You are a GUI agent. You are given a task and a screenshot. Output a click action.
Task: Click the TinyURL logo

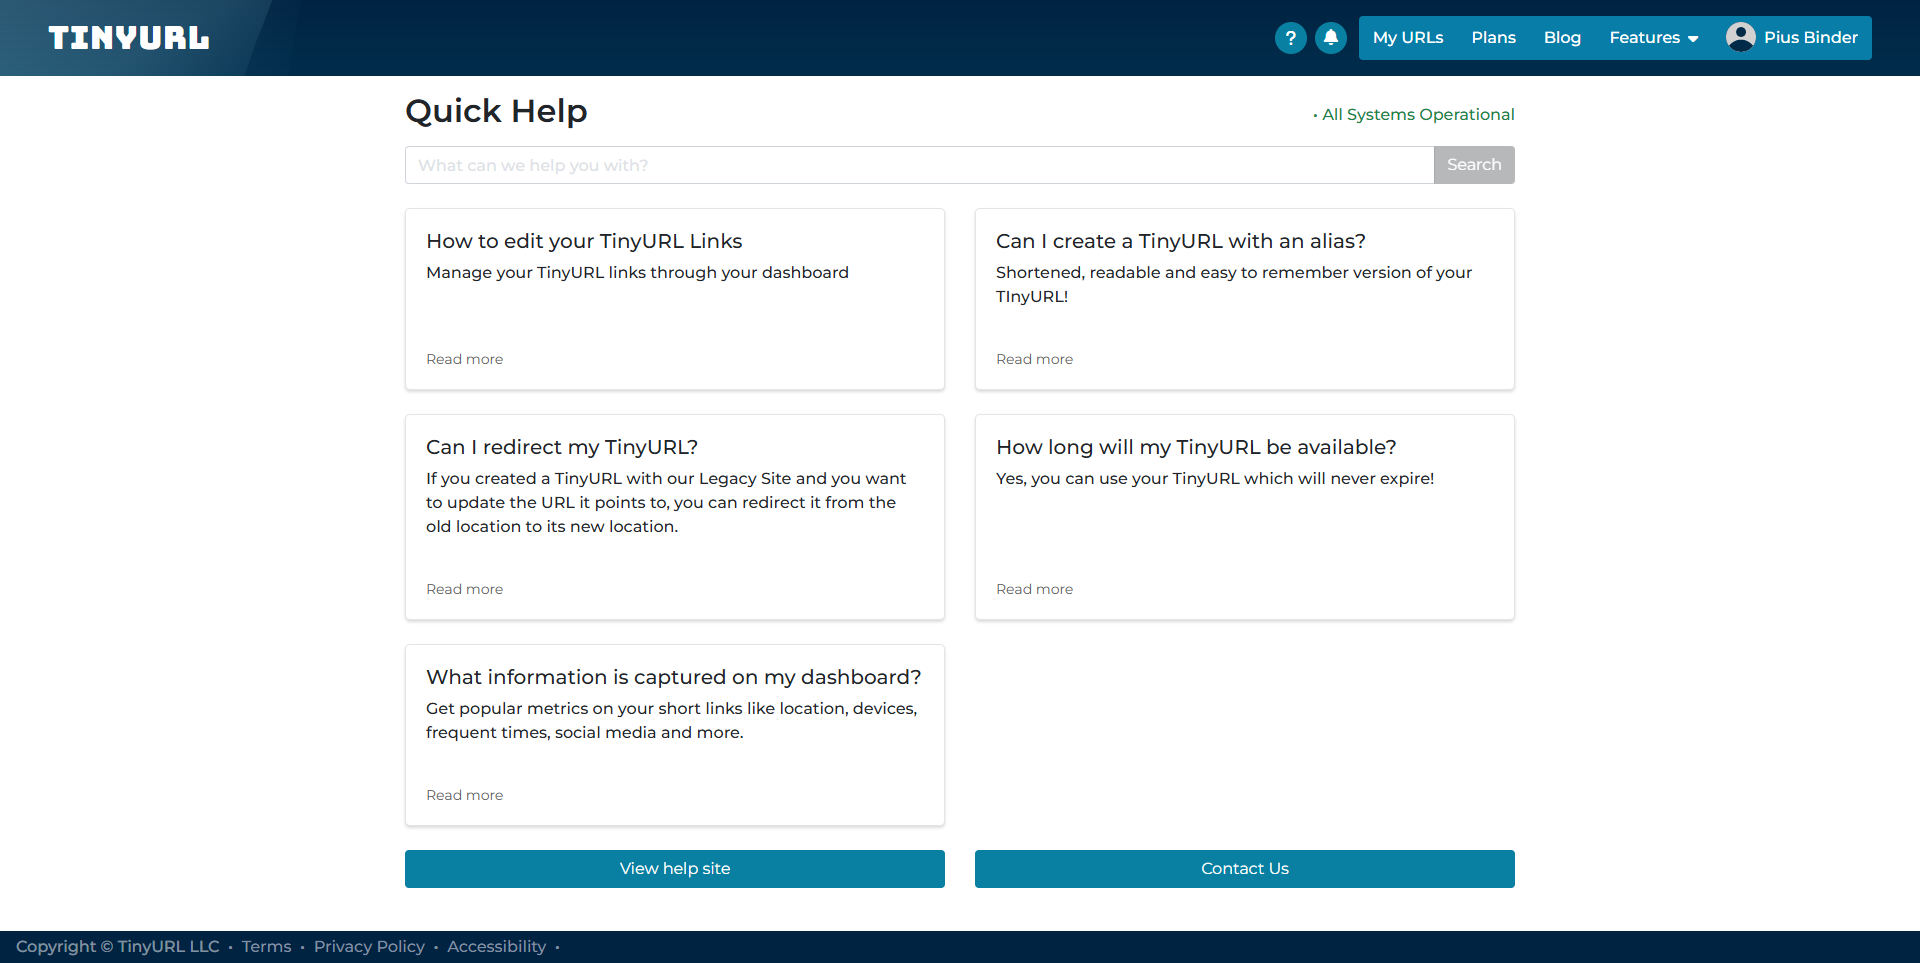click(x=129, y=38)
